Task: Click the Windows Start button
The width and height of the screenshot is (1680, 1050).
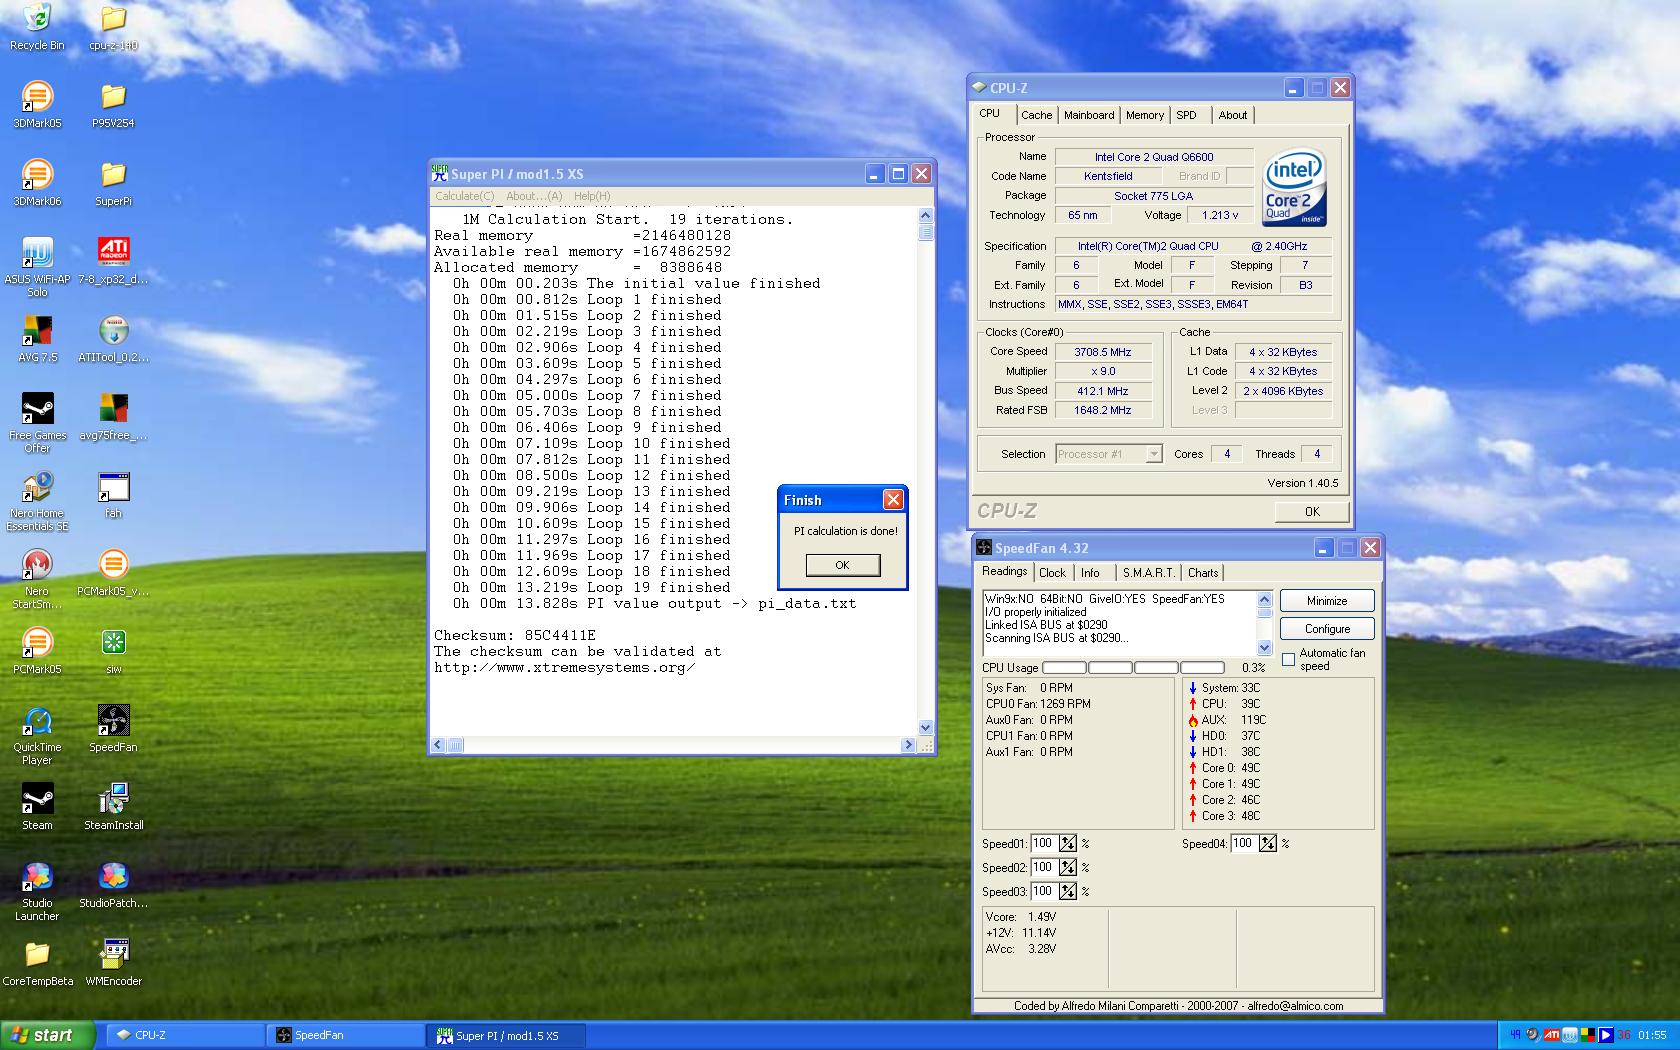Action: pyautogui.click(x=47, y=1035)
